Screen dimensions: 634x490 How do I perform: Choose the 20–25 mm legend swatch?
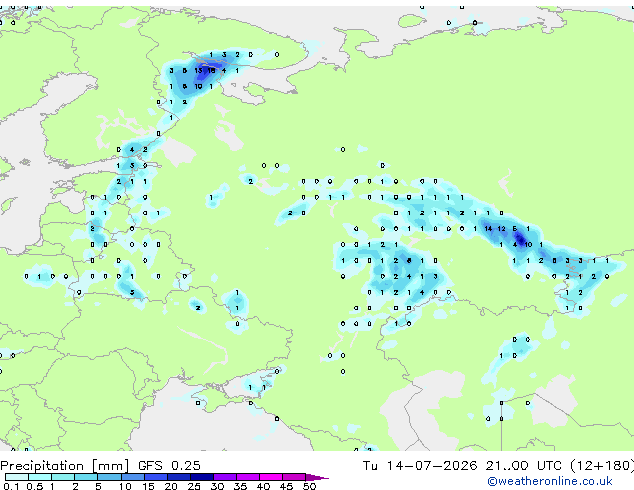tap(178, 477)
